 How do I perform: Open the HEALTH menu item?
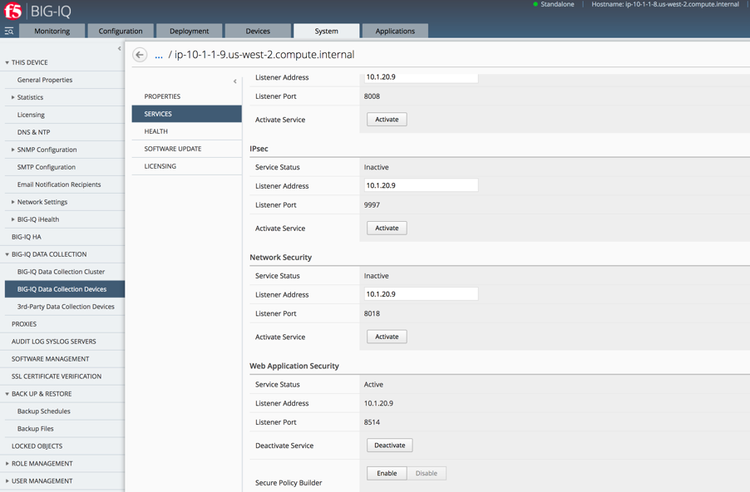tap(156, 131)
